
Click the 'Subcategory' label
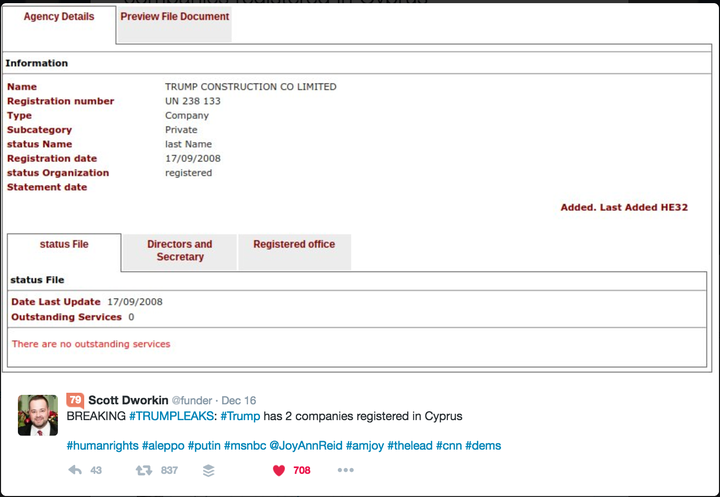pyautogui.click(x=39, y=130)
